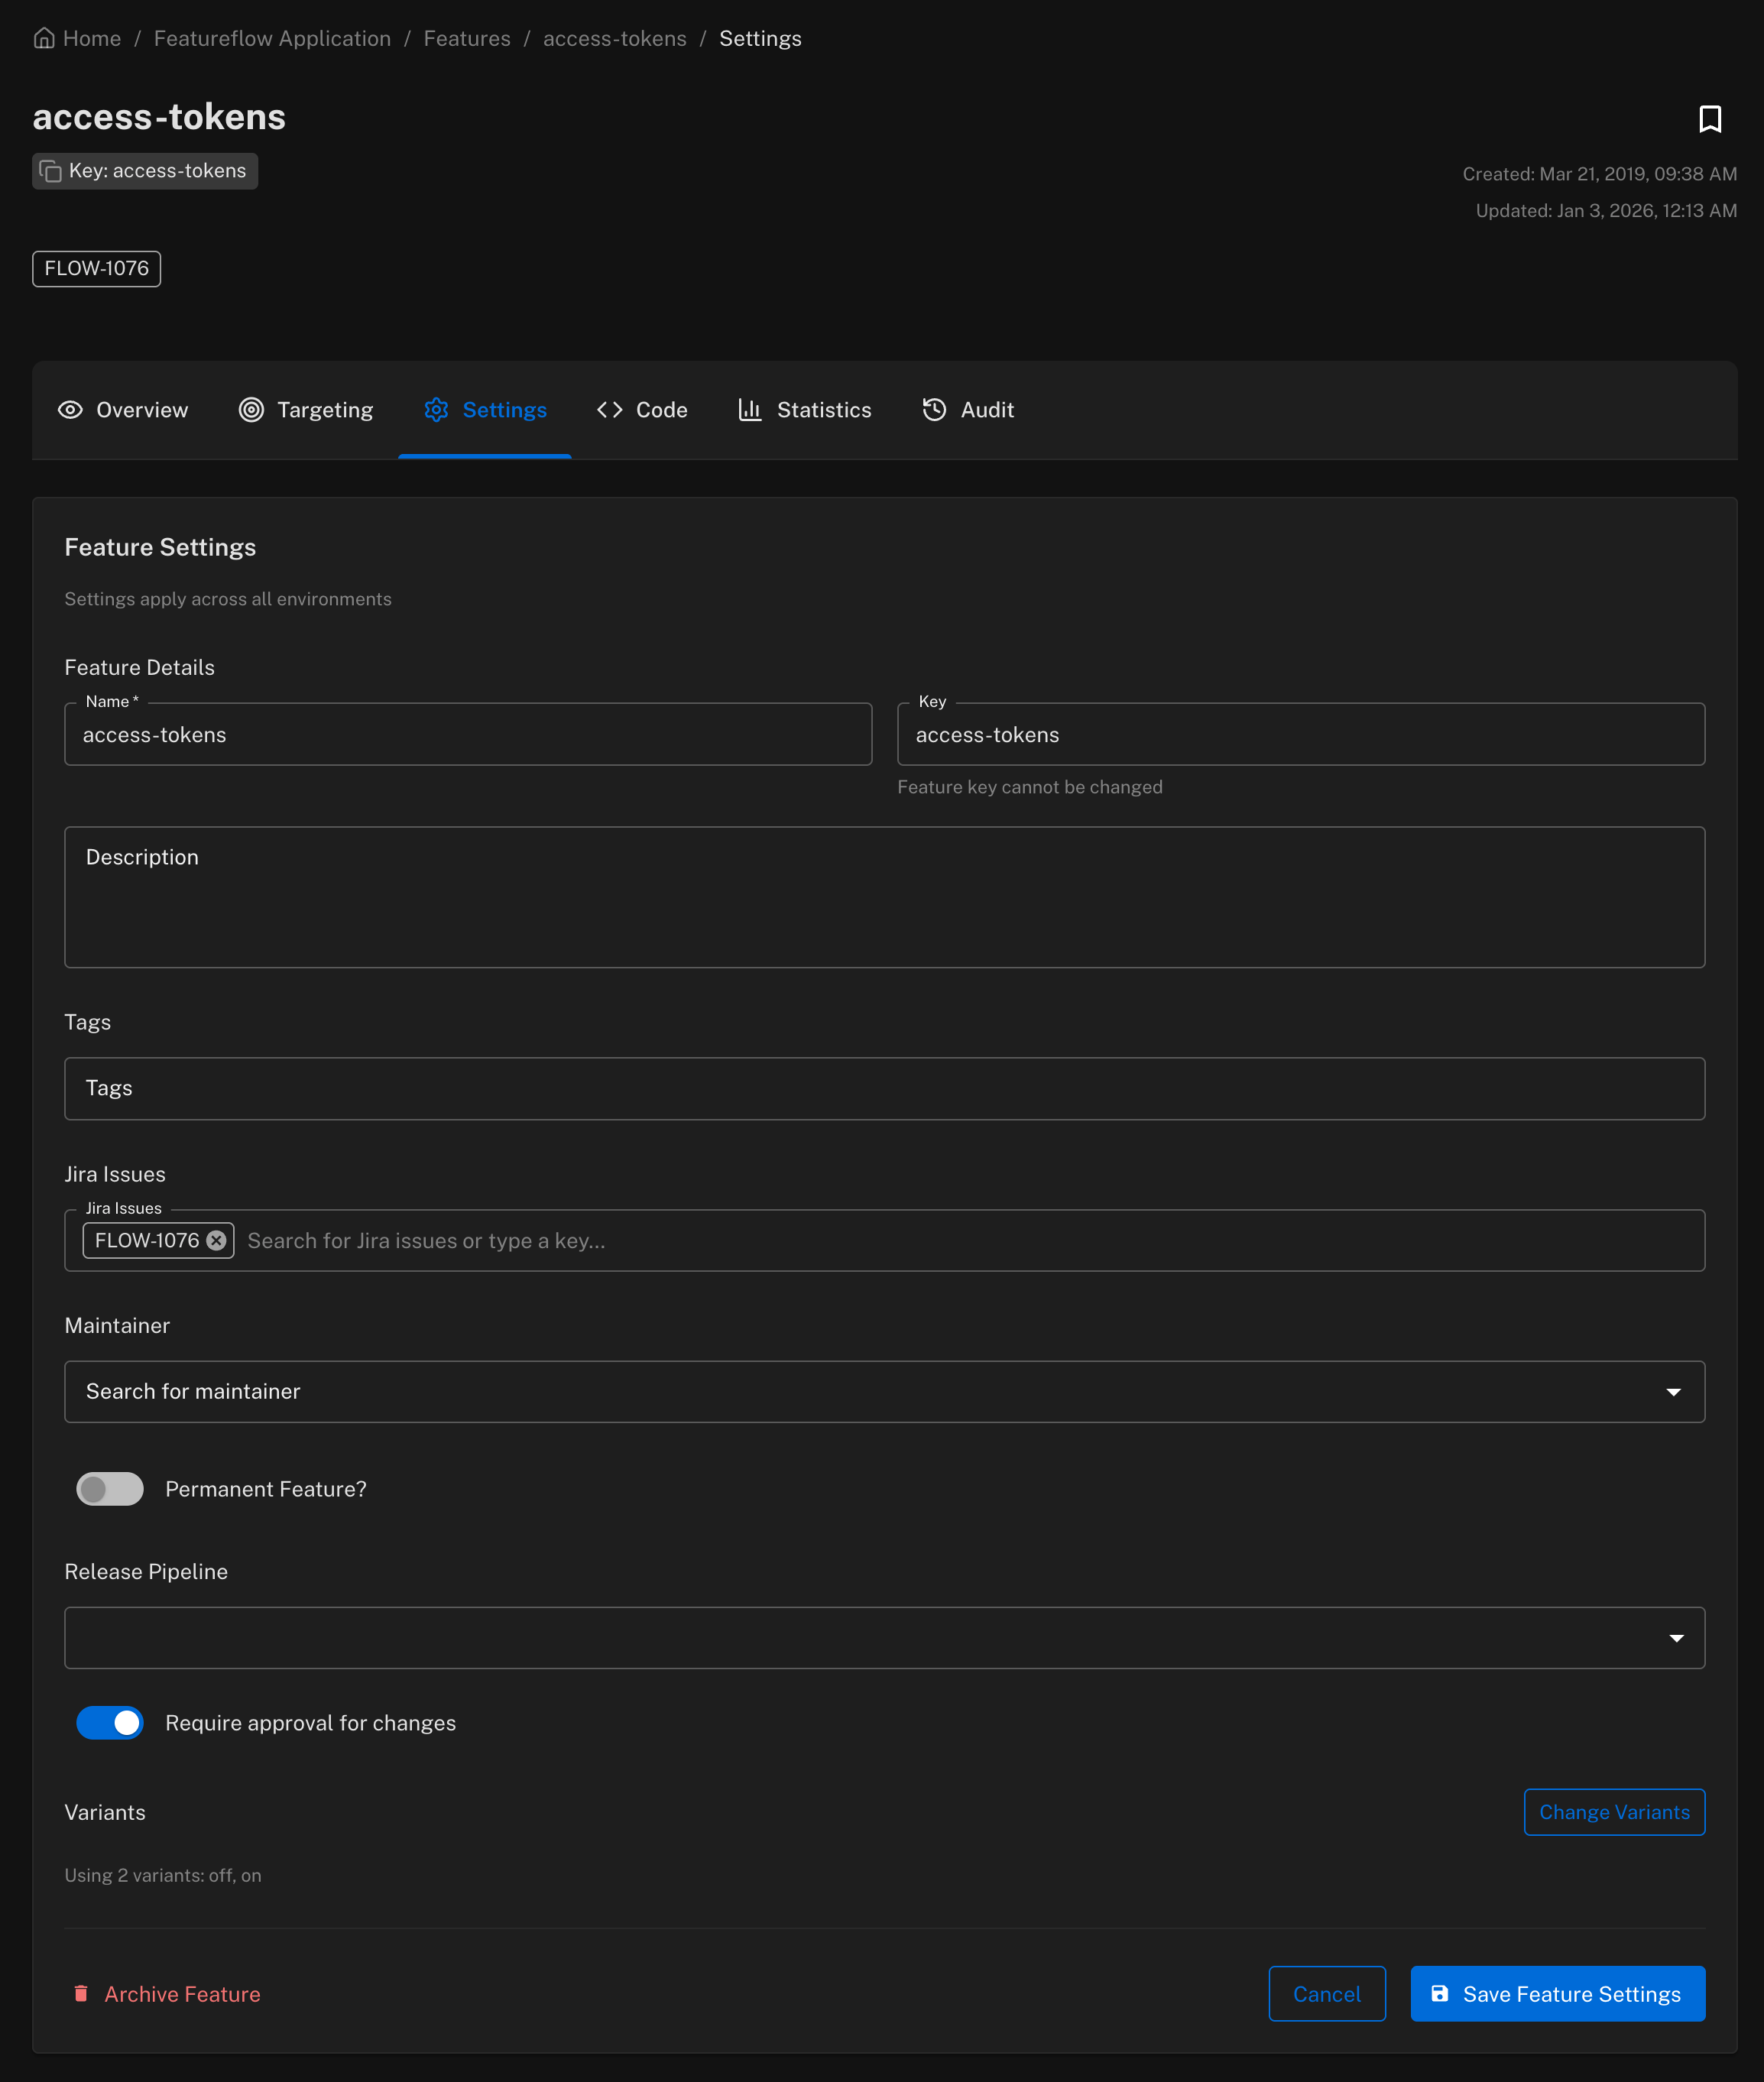Click the Tags input field
This screenshot has height=2082, width=1764.
tap(884, 1088)
